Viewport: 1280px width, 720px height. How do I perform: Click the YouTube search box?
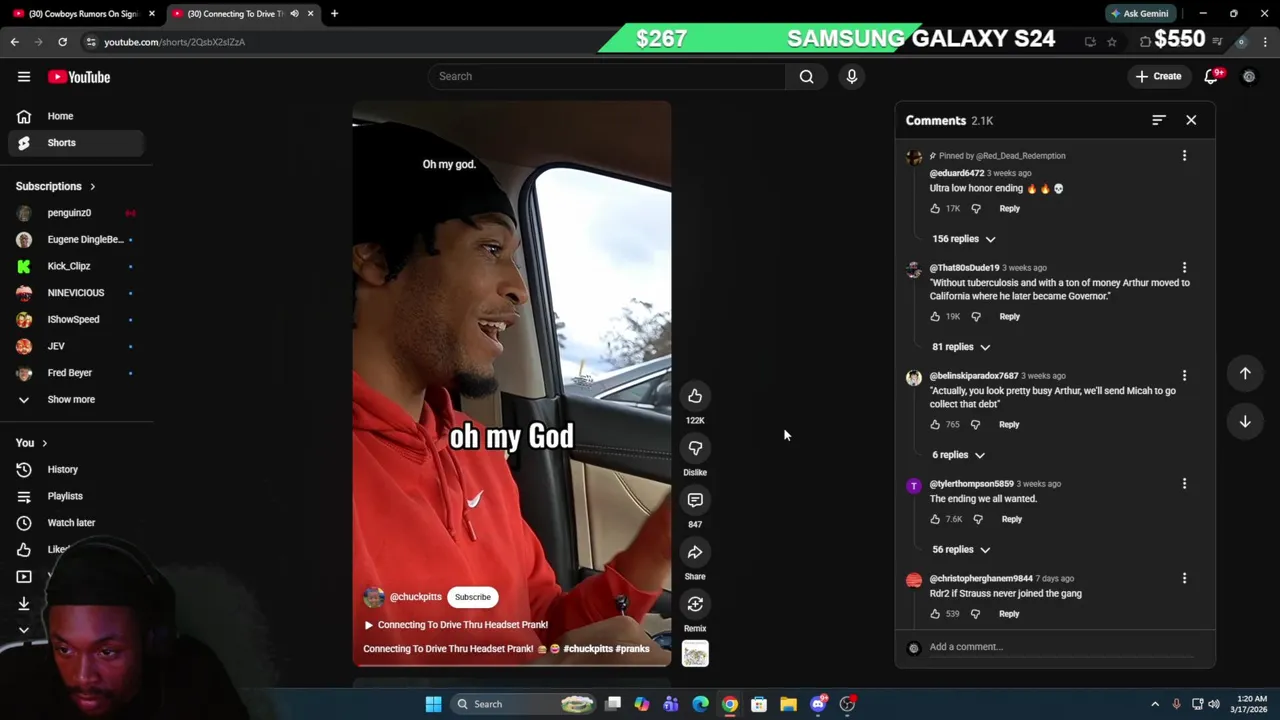[608, 76]
